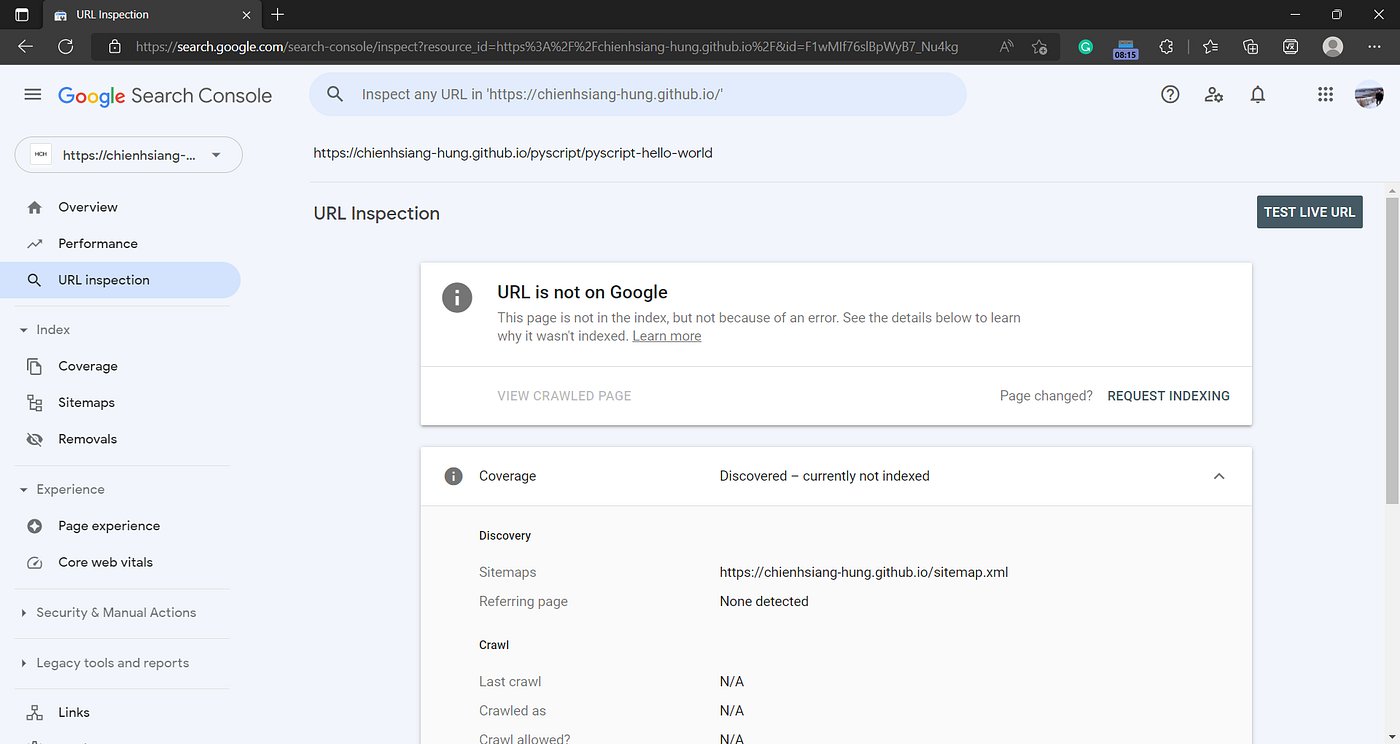Open the Favorites list icon
1400x744 pixels.
pos(1210,46)
